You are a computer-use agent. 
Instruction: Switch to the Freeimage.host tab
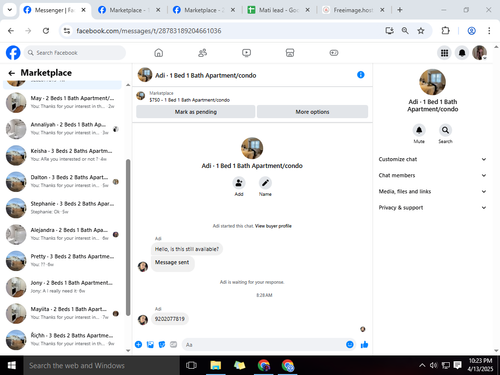[x=353, y=10]
